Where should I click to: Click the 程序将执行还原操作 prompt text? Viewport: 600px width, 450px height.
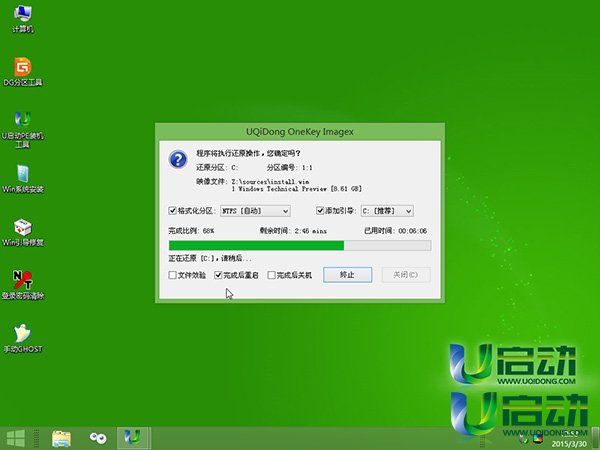(248, 153)
